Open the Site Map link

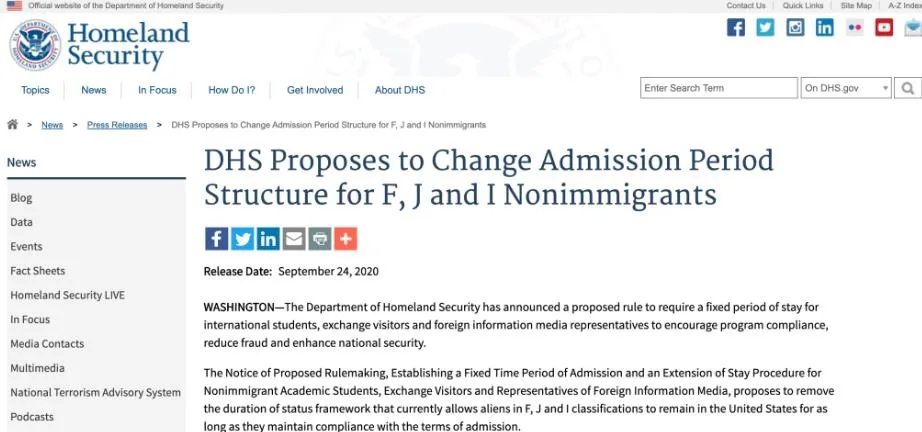pyautogui.click(x=856, y=6)
